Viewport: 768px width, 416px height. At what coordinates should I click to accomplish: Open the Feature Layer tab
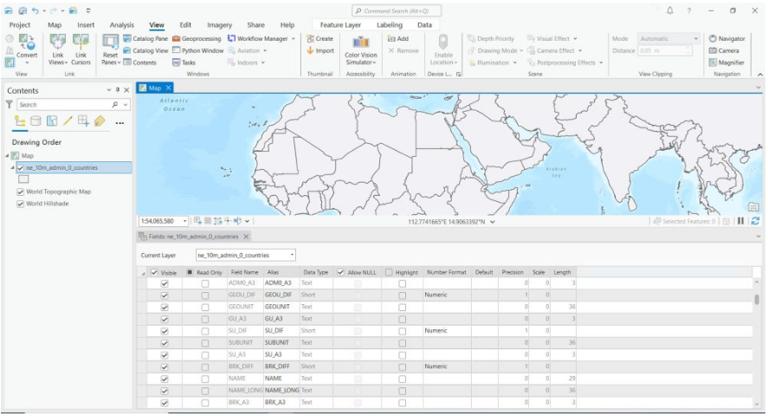tap(340, 25)
